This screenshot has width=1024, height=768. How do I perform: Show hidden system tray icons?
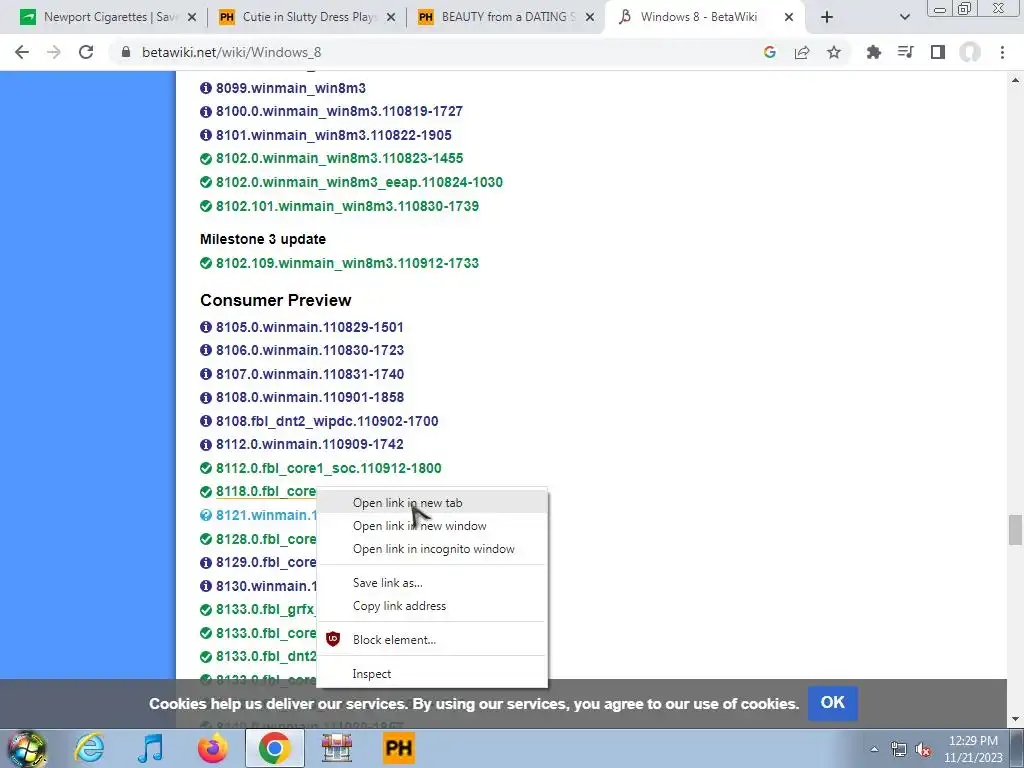(874, 750)
